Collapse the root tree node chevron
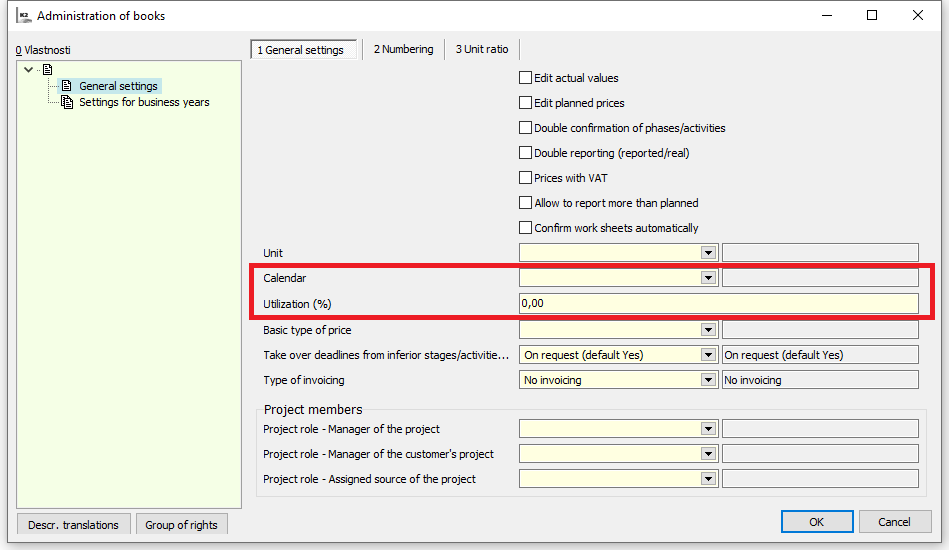The height and width of the screenshot is (550, 949). (x=28, y=69)
